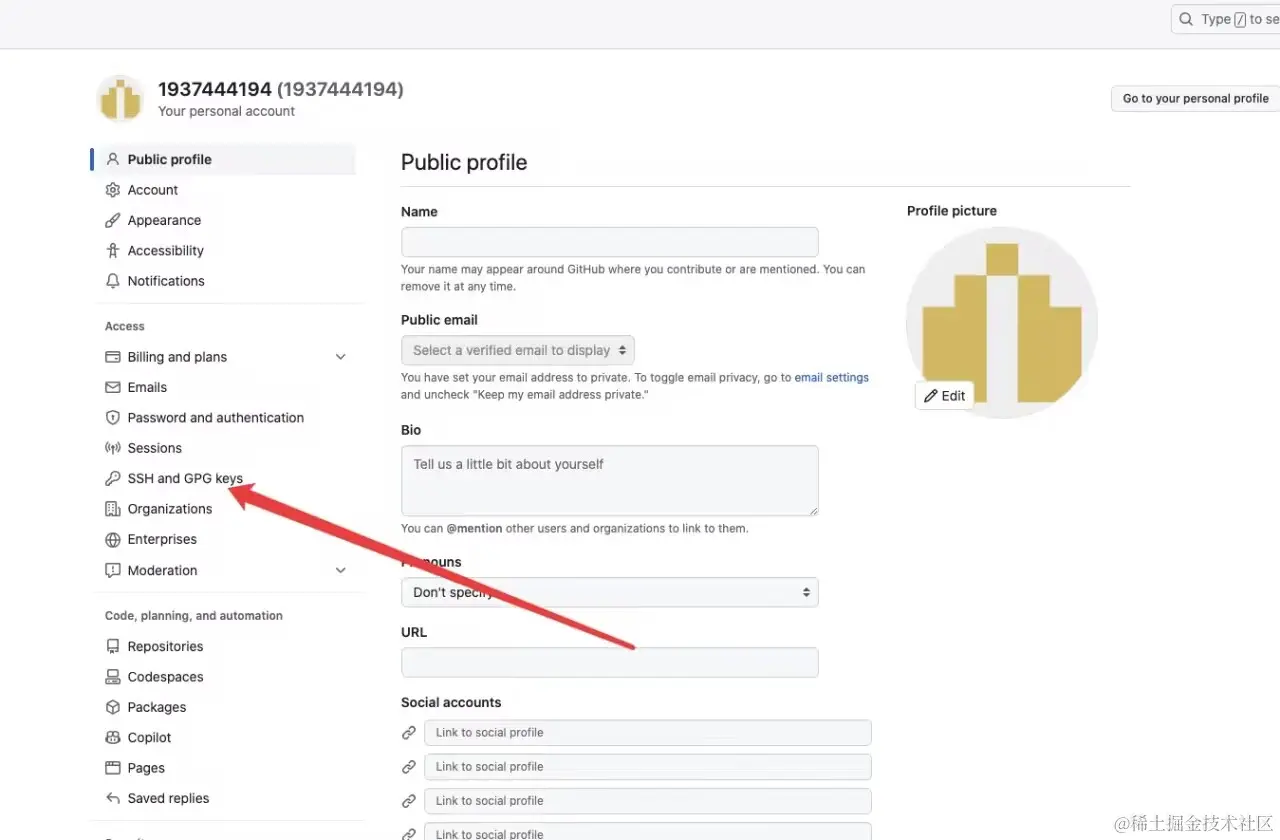Open Repositories settings page

pos(165,646)
